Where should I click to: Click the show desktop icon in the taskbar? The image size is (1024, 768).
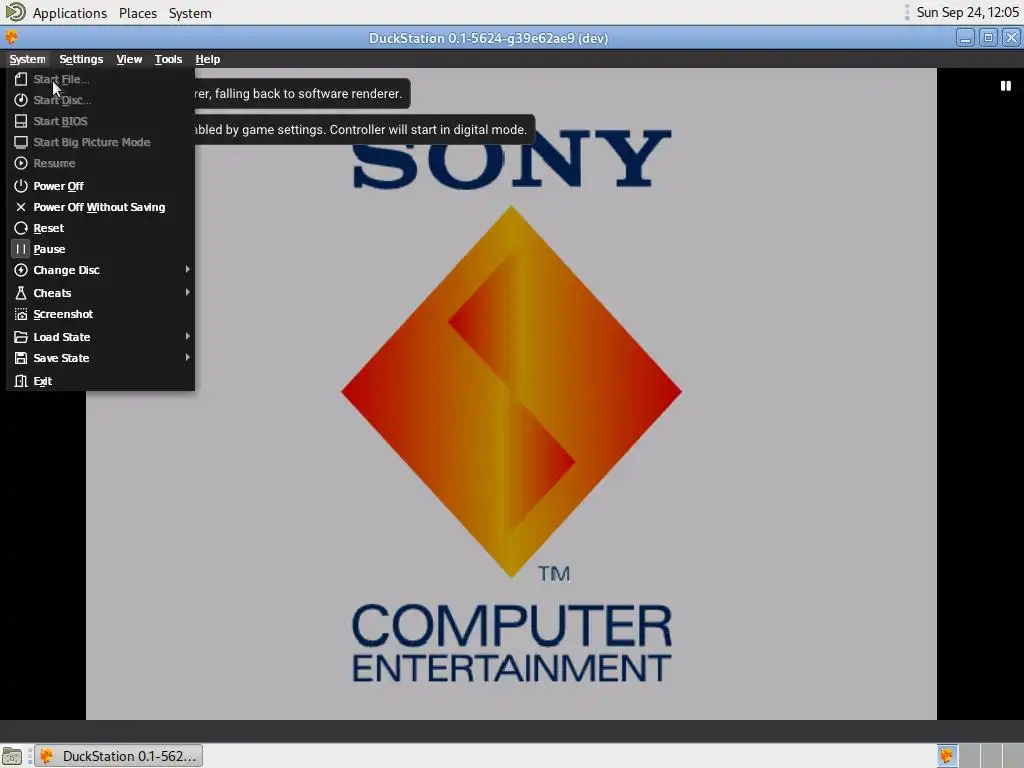coord(12,756)
